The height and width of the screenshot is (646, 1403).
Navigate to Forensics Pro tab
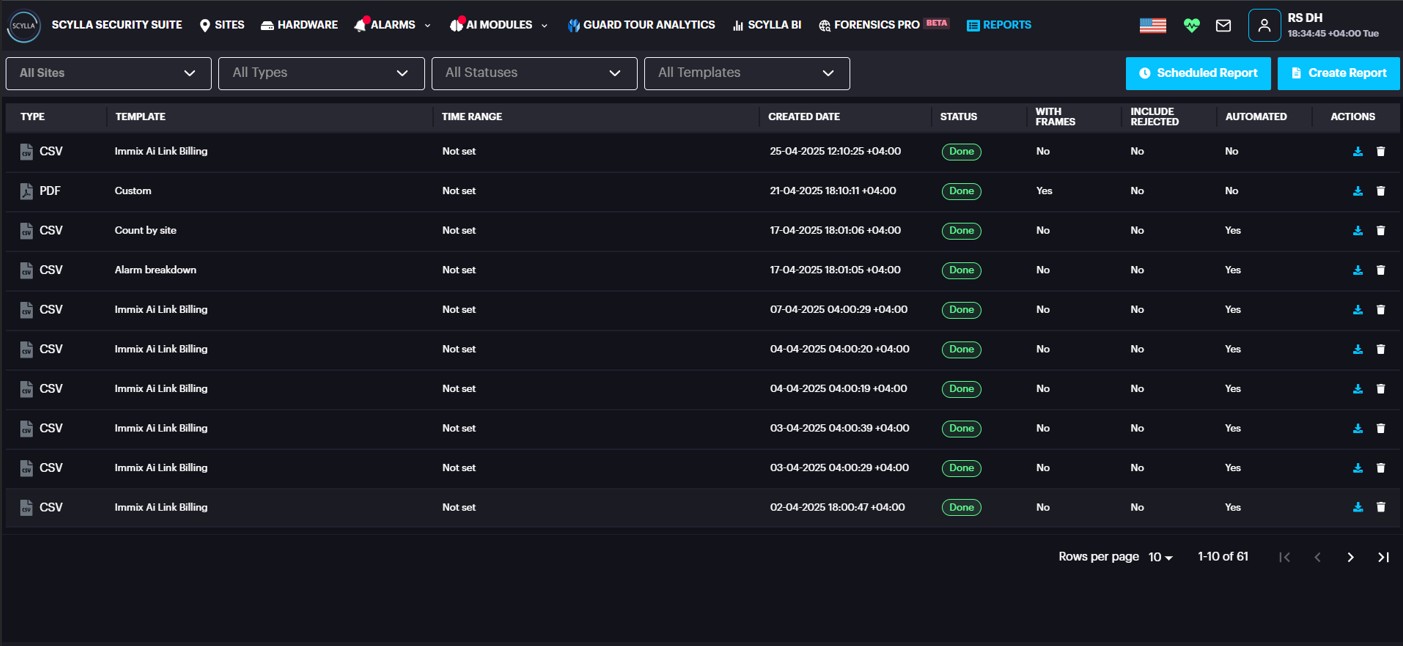(x=876, y=25)
